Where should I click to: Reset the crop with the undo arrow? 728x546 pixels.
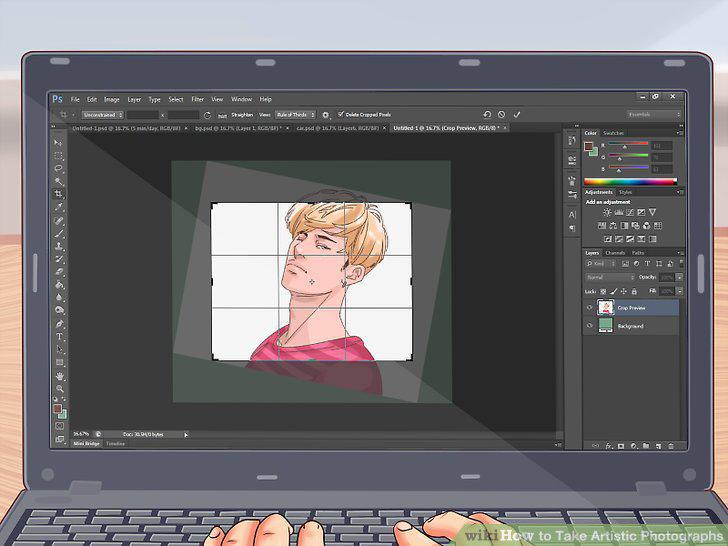(487, 114)
